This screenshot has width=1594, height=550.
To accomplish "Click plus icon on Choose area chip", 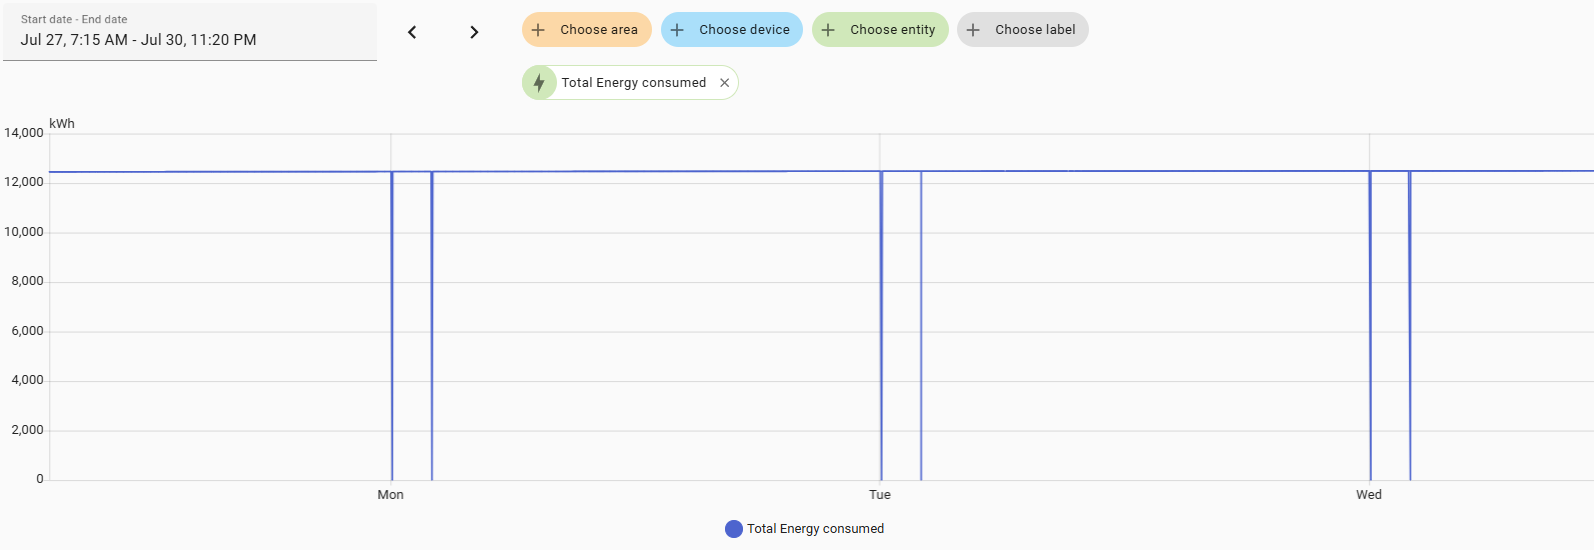I will [x=538, y=30].
